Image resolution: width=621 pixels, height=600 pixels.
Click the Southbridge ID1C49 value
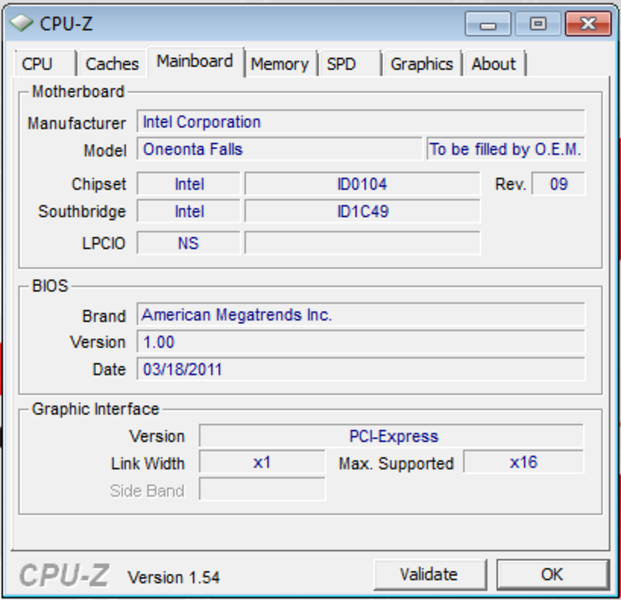pos(362,211)
